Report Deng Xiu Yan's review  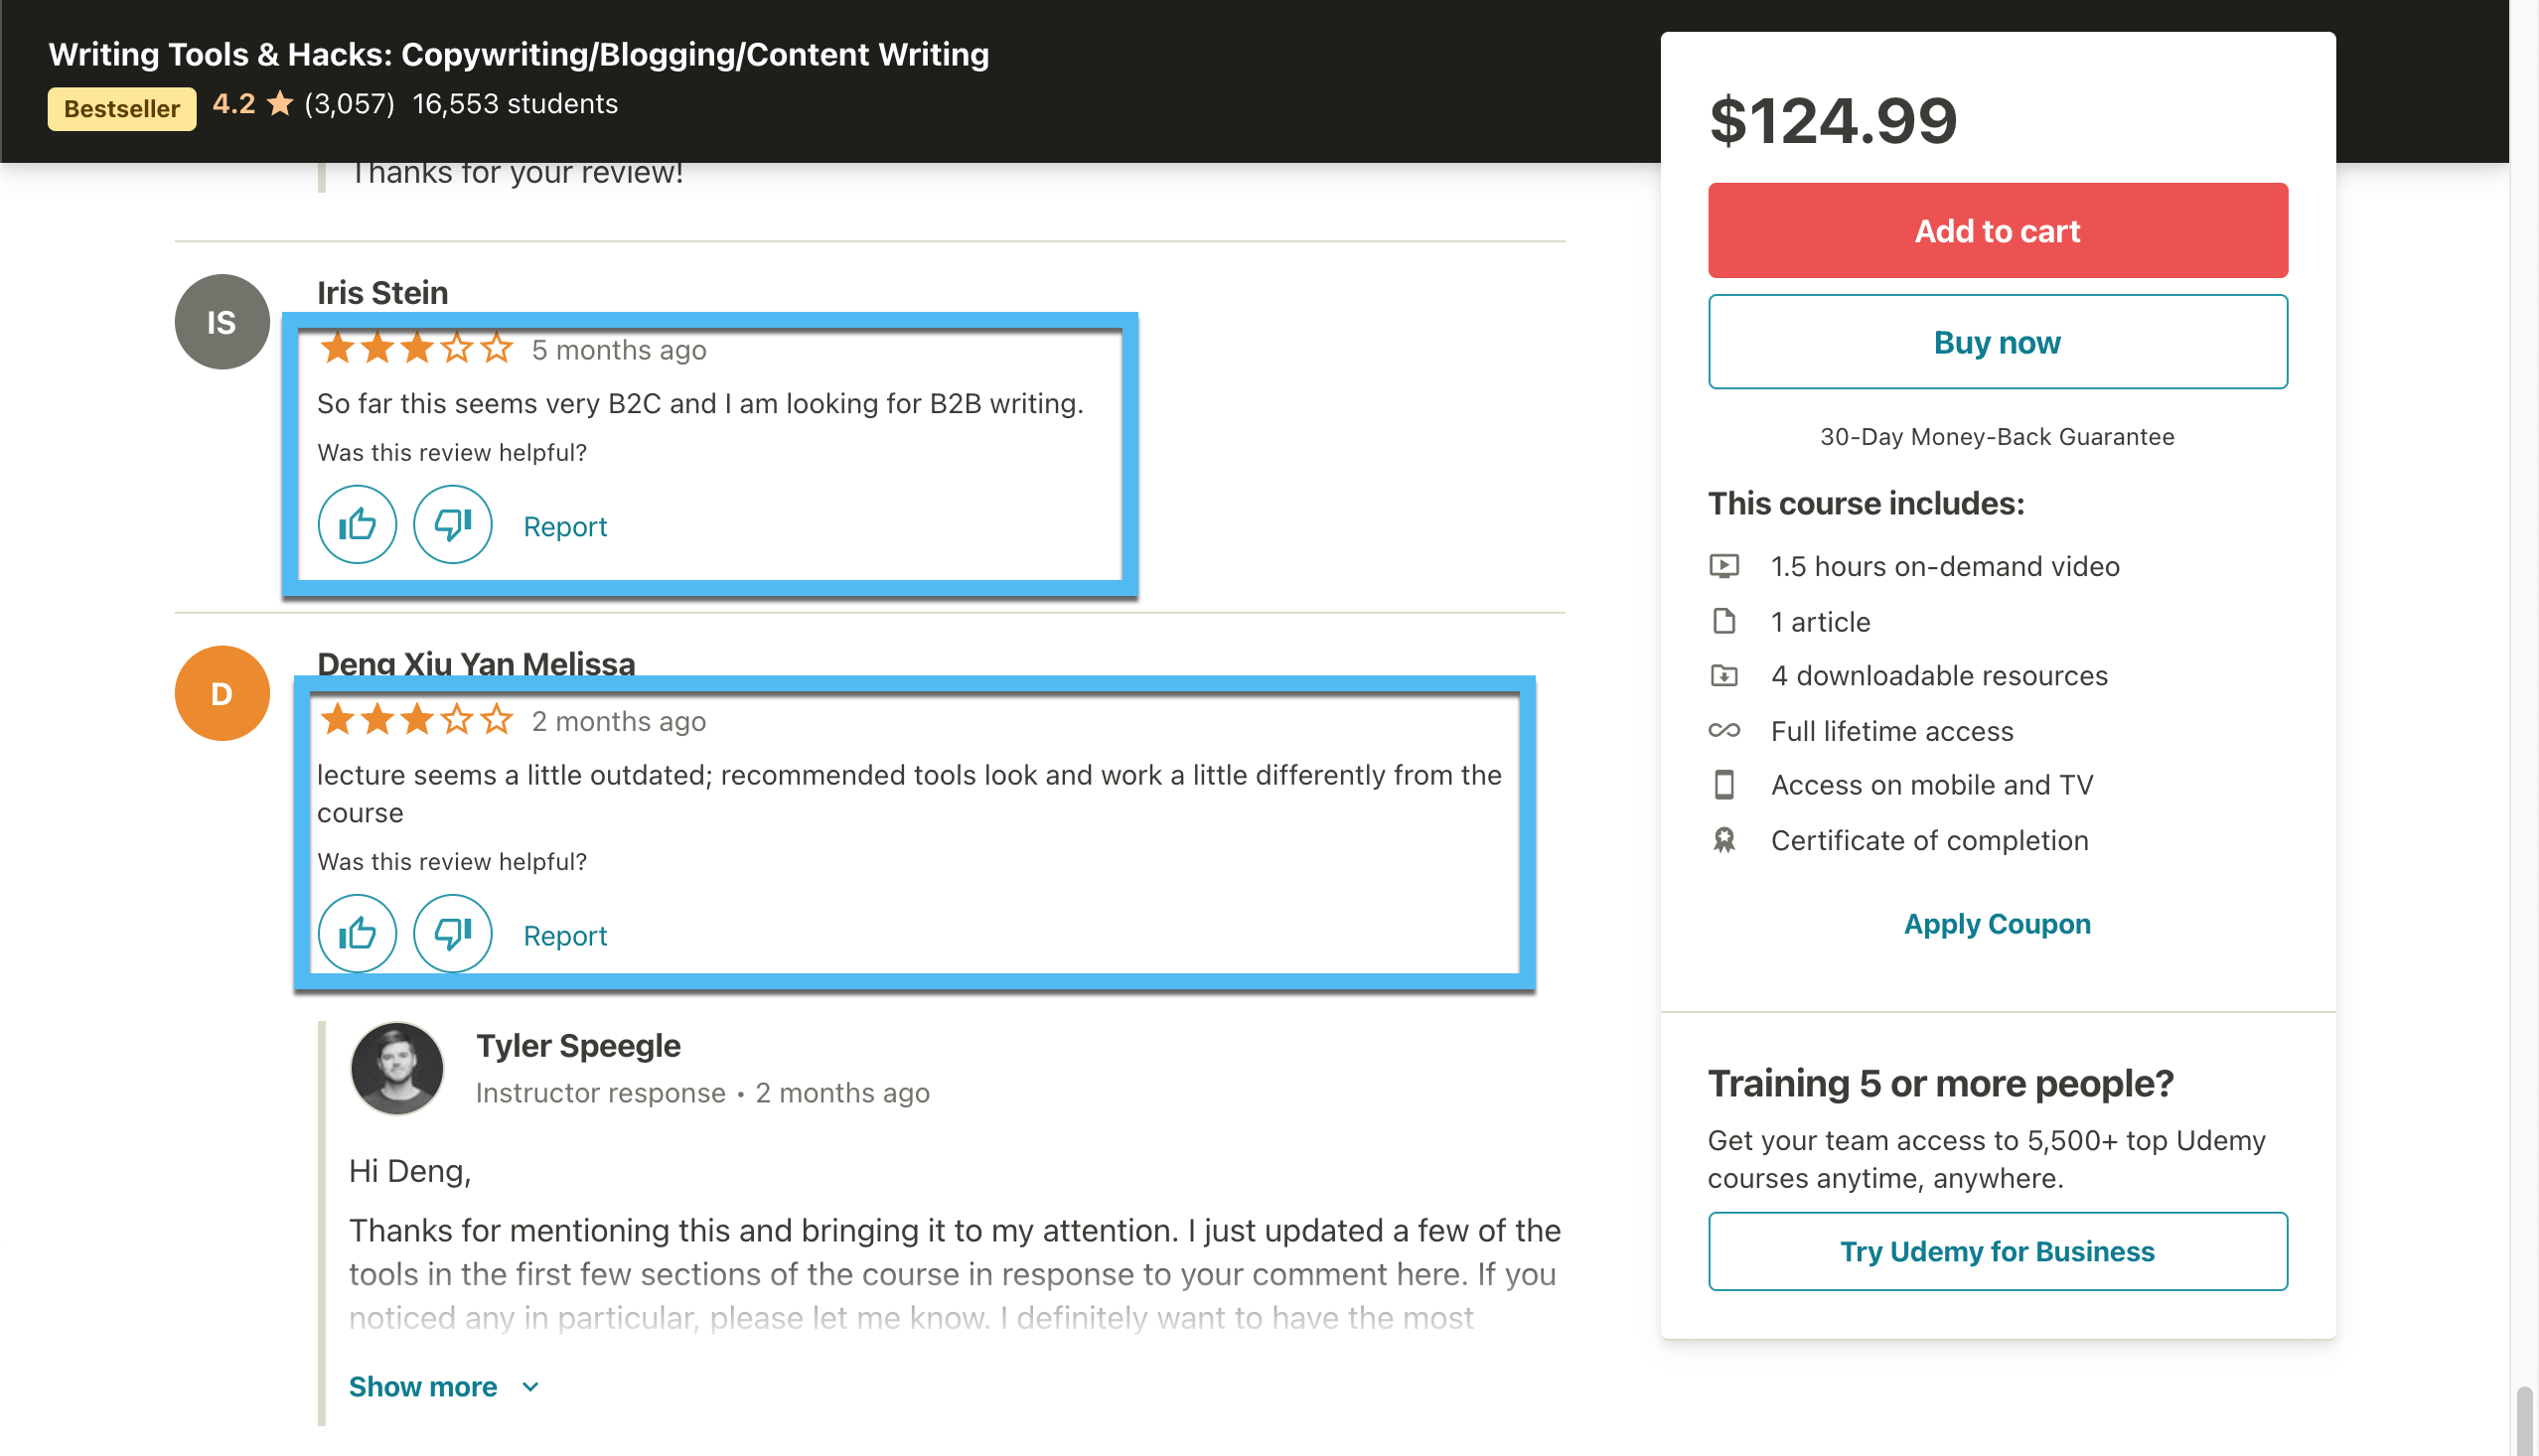pos(565,933)
